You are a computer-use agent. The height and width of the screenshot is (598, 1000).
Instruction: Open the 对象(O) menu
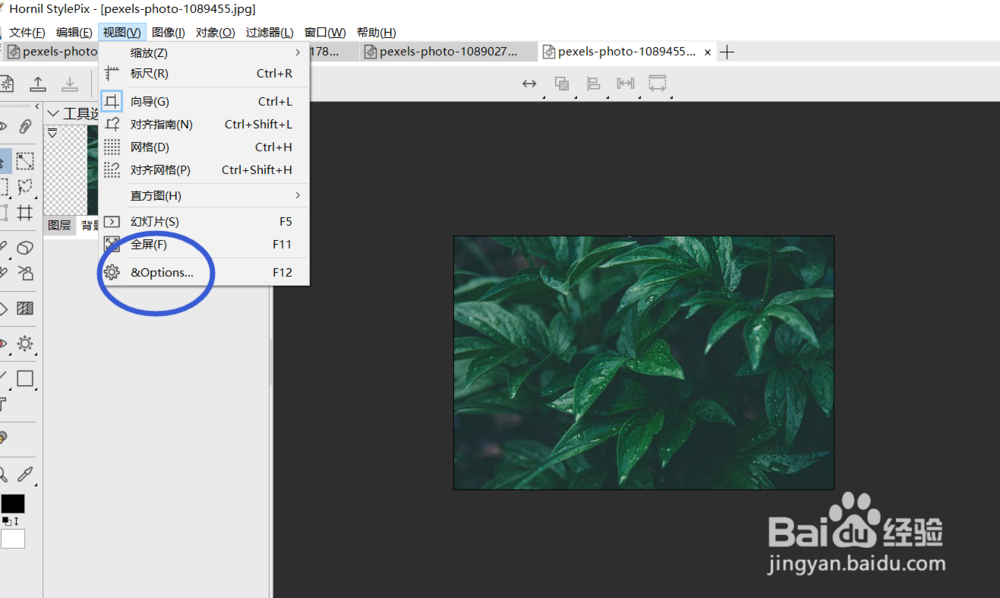(215, 32)
